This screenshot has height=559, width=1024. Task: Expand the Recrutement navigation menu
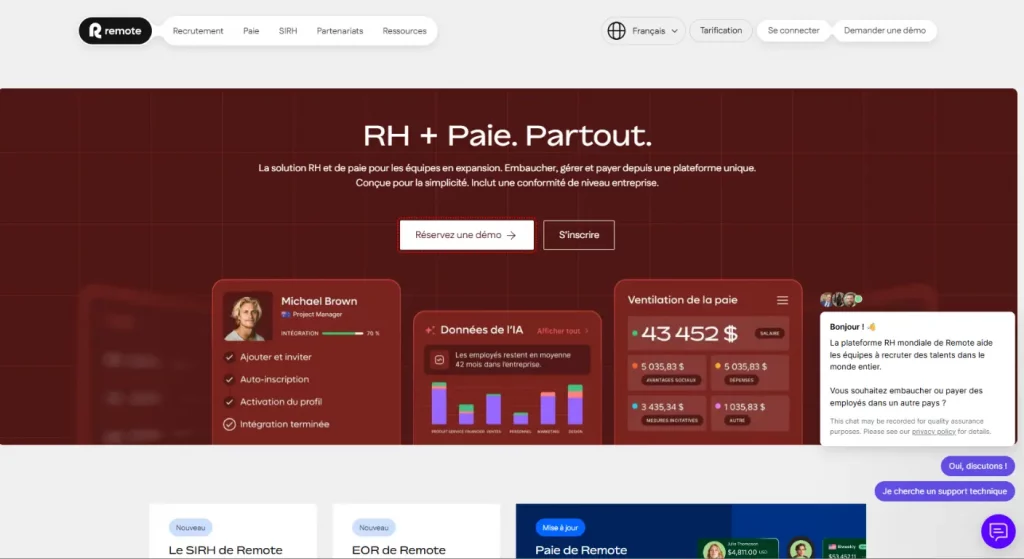[x=198, y=31]
